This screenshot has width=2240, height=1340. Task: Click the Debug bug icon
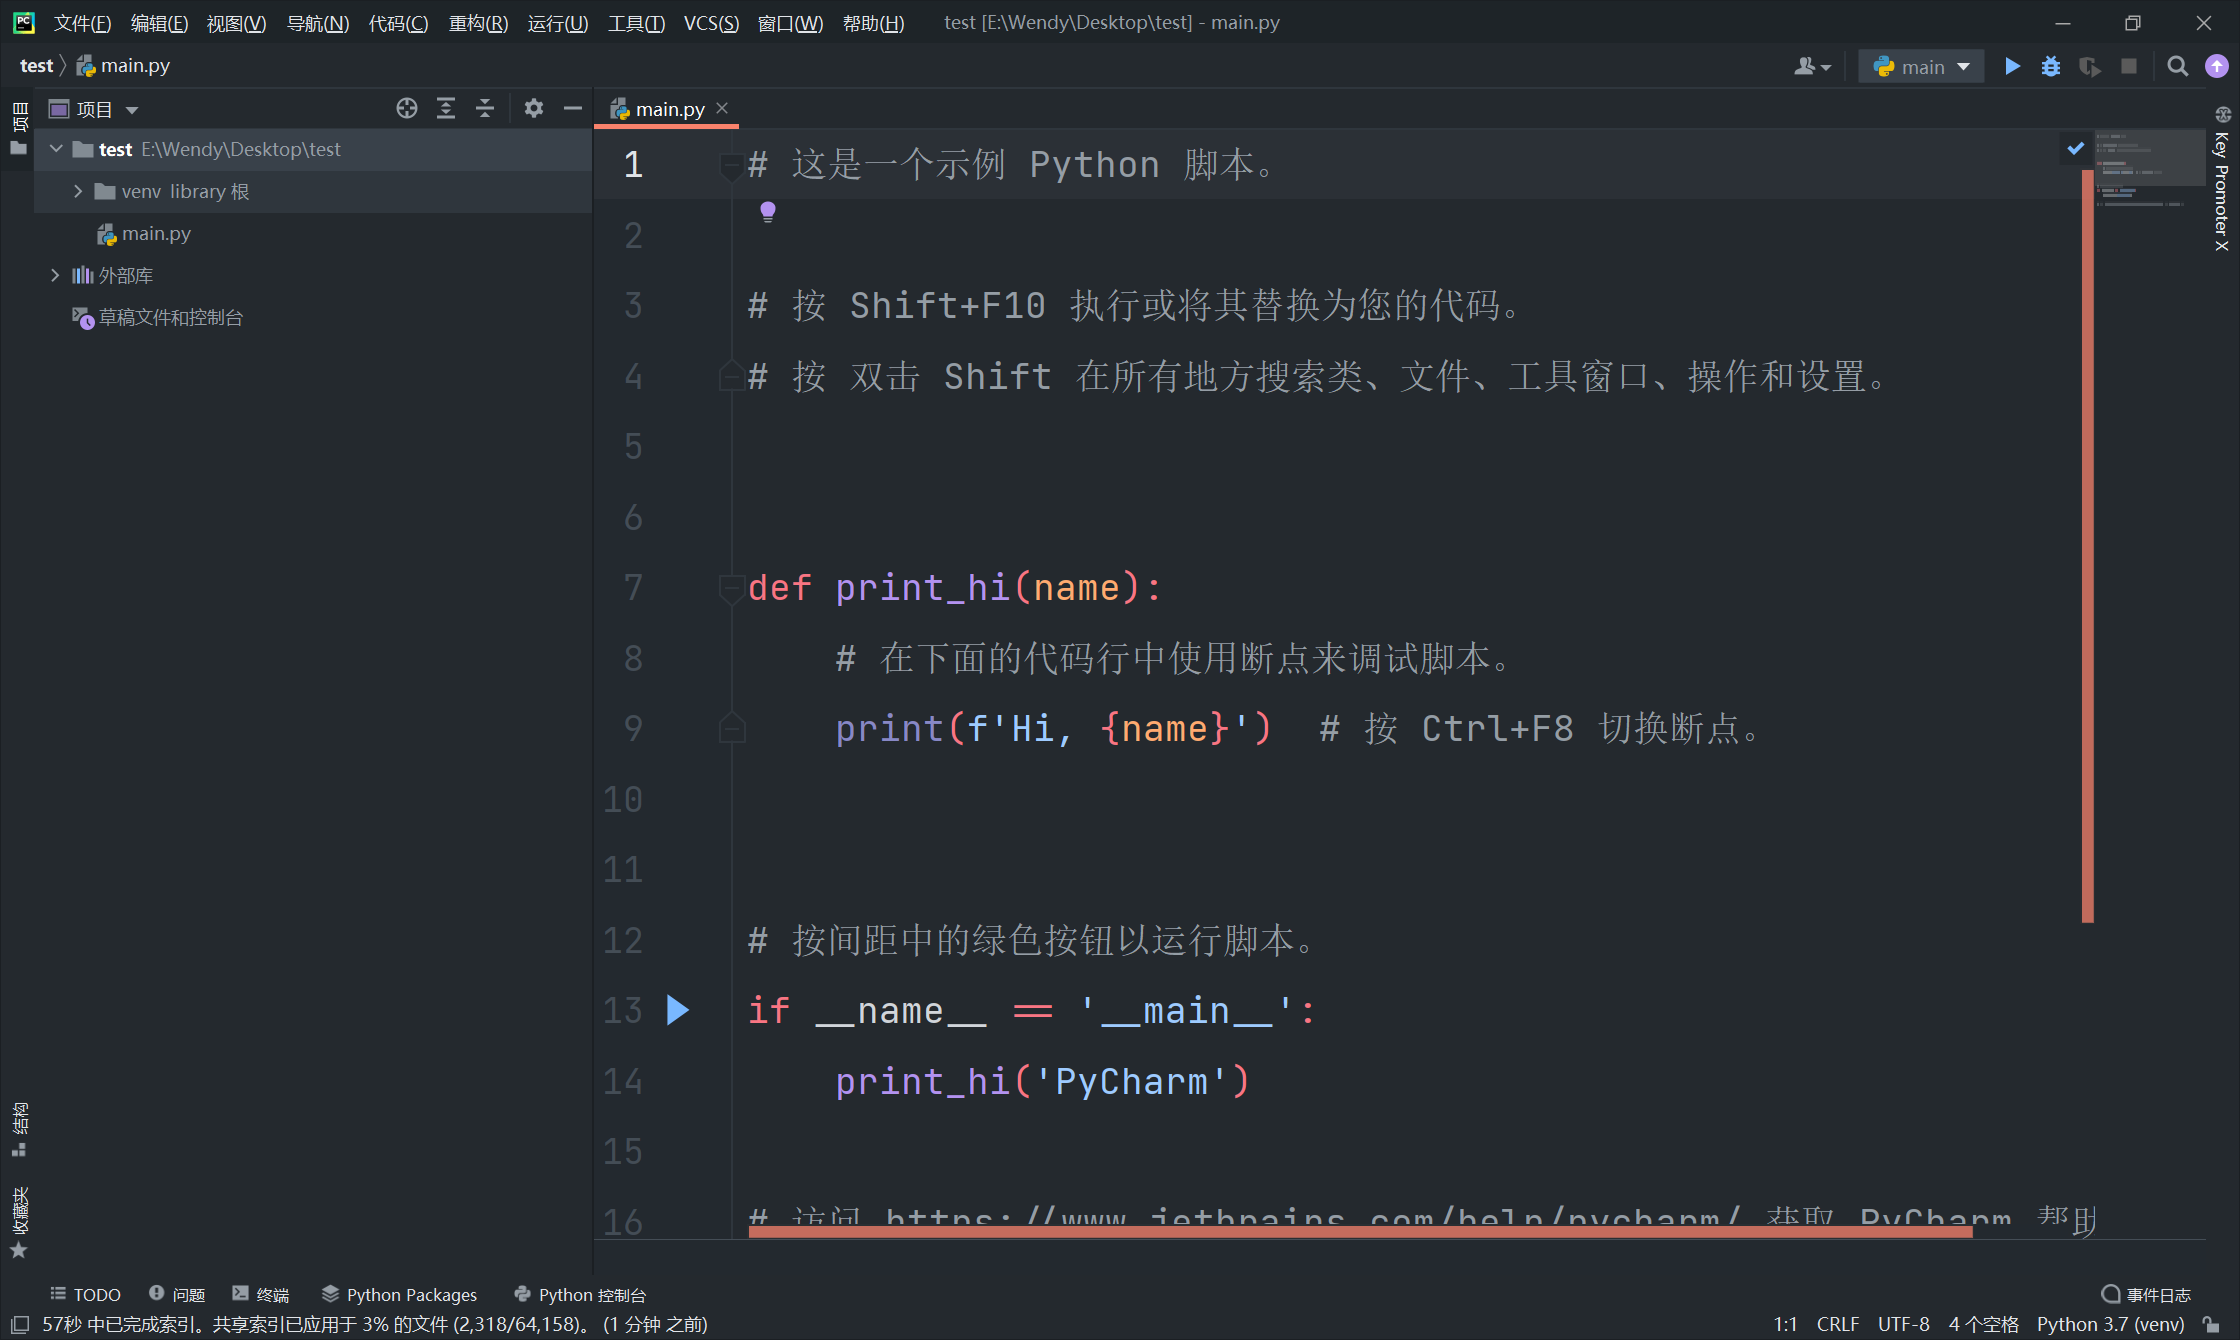point(2051,66)
